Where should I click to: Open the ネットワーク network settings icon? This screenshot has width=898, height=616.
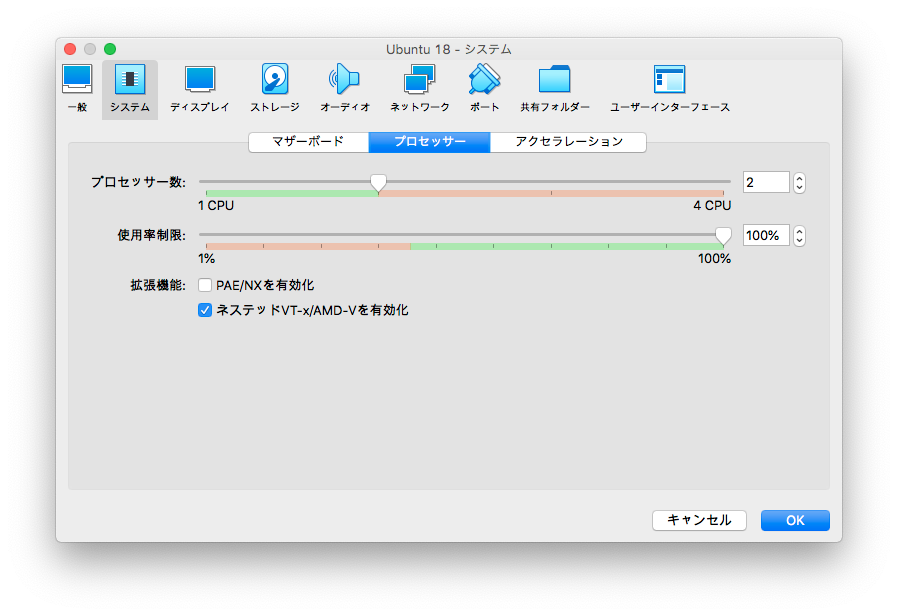pyautogui.click(x=420, y=89)
